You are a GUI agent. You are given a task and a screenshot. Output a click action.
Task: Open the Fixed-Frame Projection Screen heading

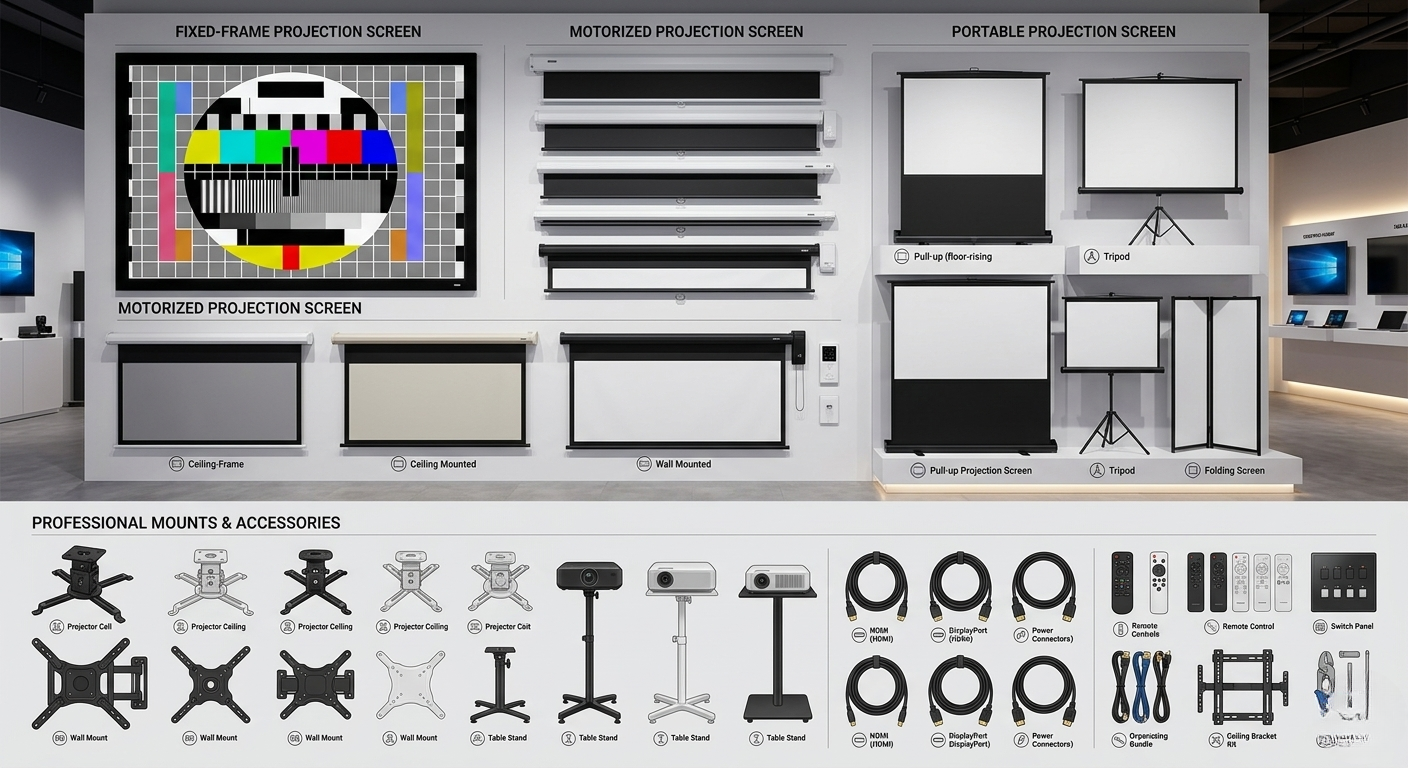(298, 32)
